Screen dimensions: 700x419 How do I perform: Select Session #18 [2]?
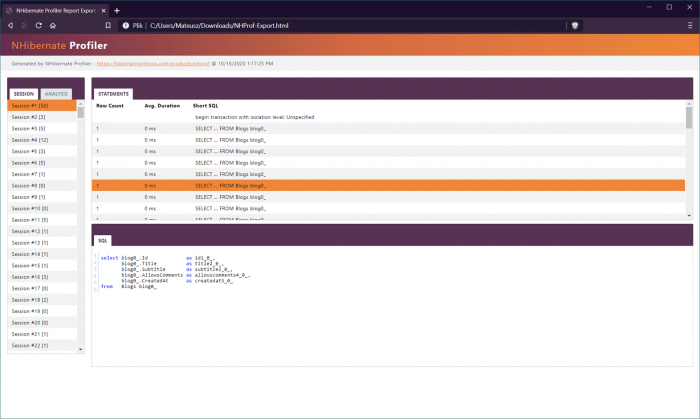coord(42,300)
